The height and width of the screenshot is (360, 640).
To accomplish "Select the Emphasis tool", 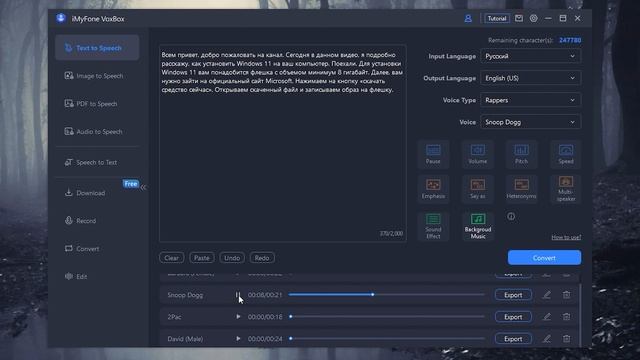I will click(433, 189).
